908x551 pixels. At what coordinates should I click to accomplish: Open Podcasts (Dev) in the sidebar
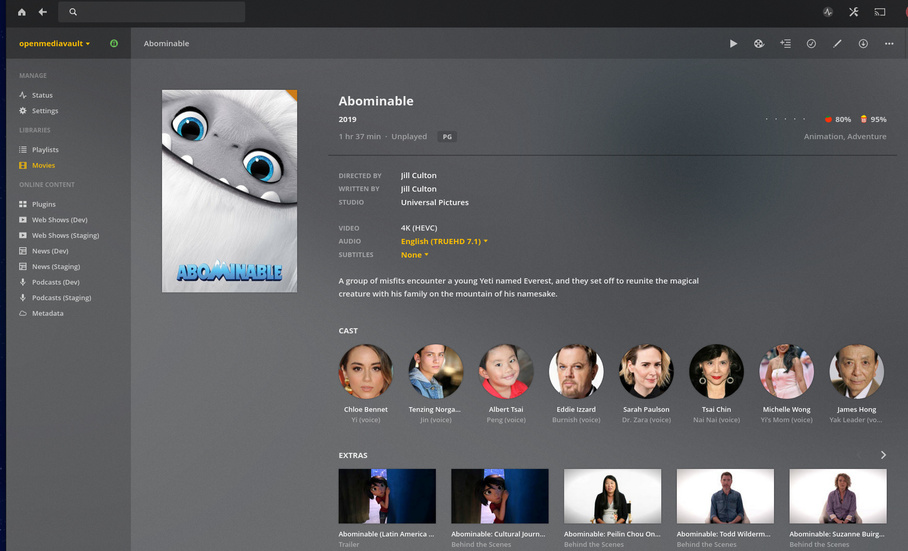(49, 282)
